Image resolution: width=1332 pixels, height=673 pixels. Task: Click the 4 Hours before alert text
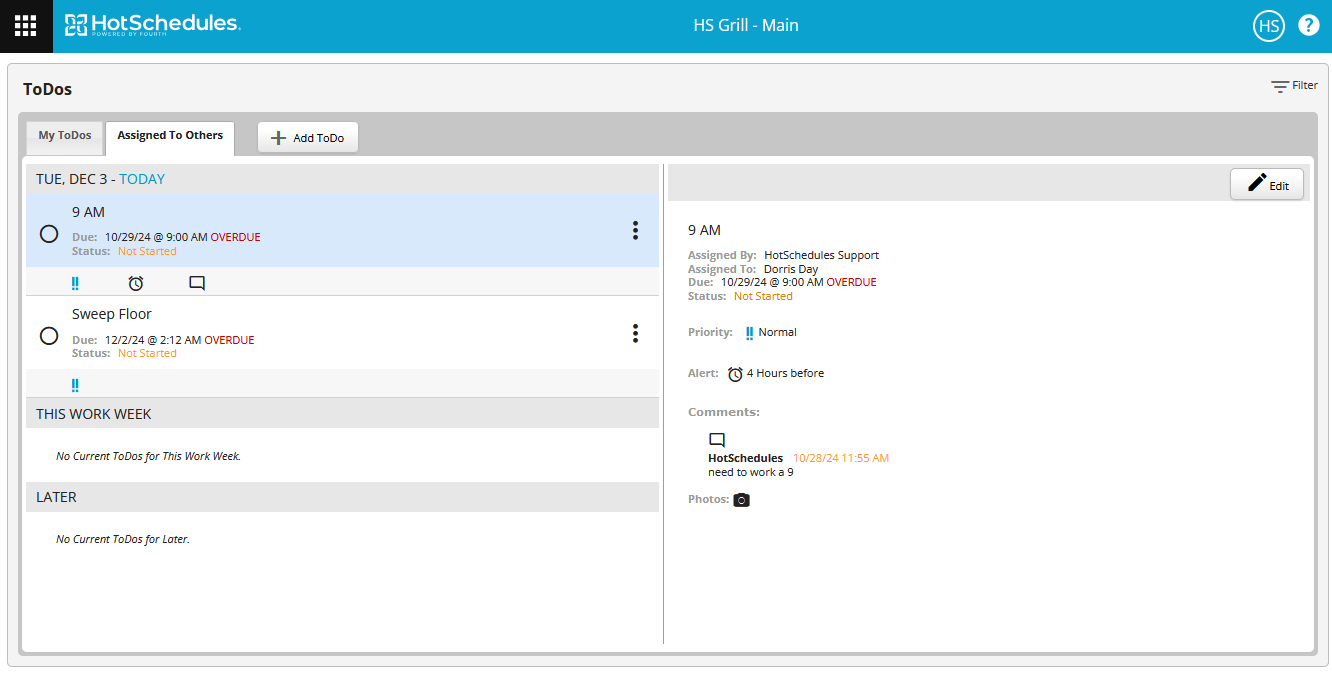786,373
